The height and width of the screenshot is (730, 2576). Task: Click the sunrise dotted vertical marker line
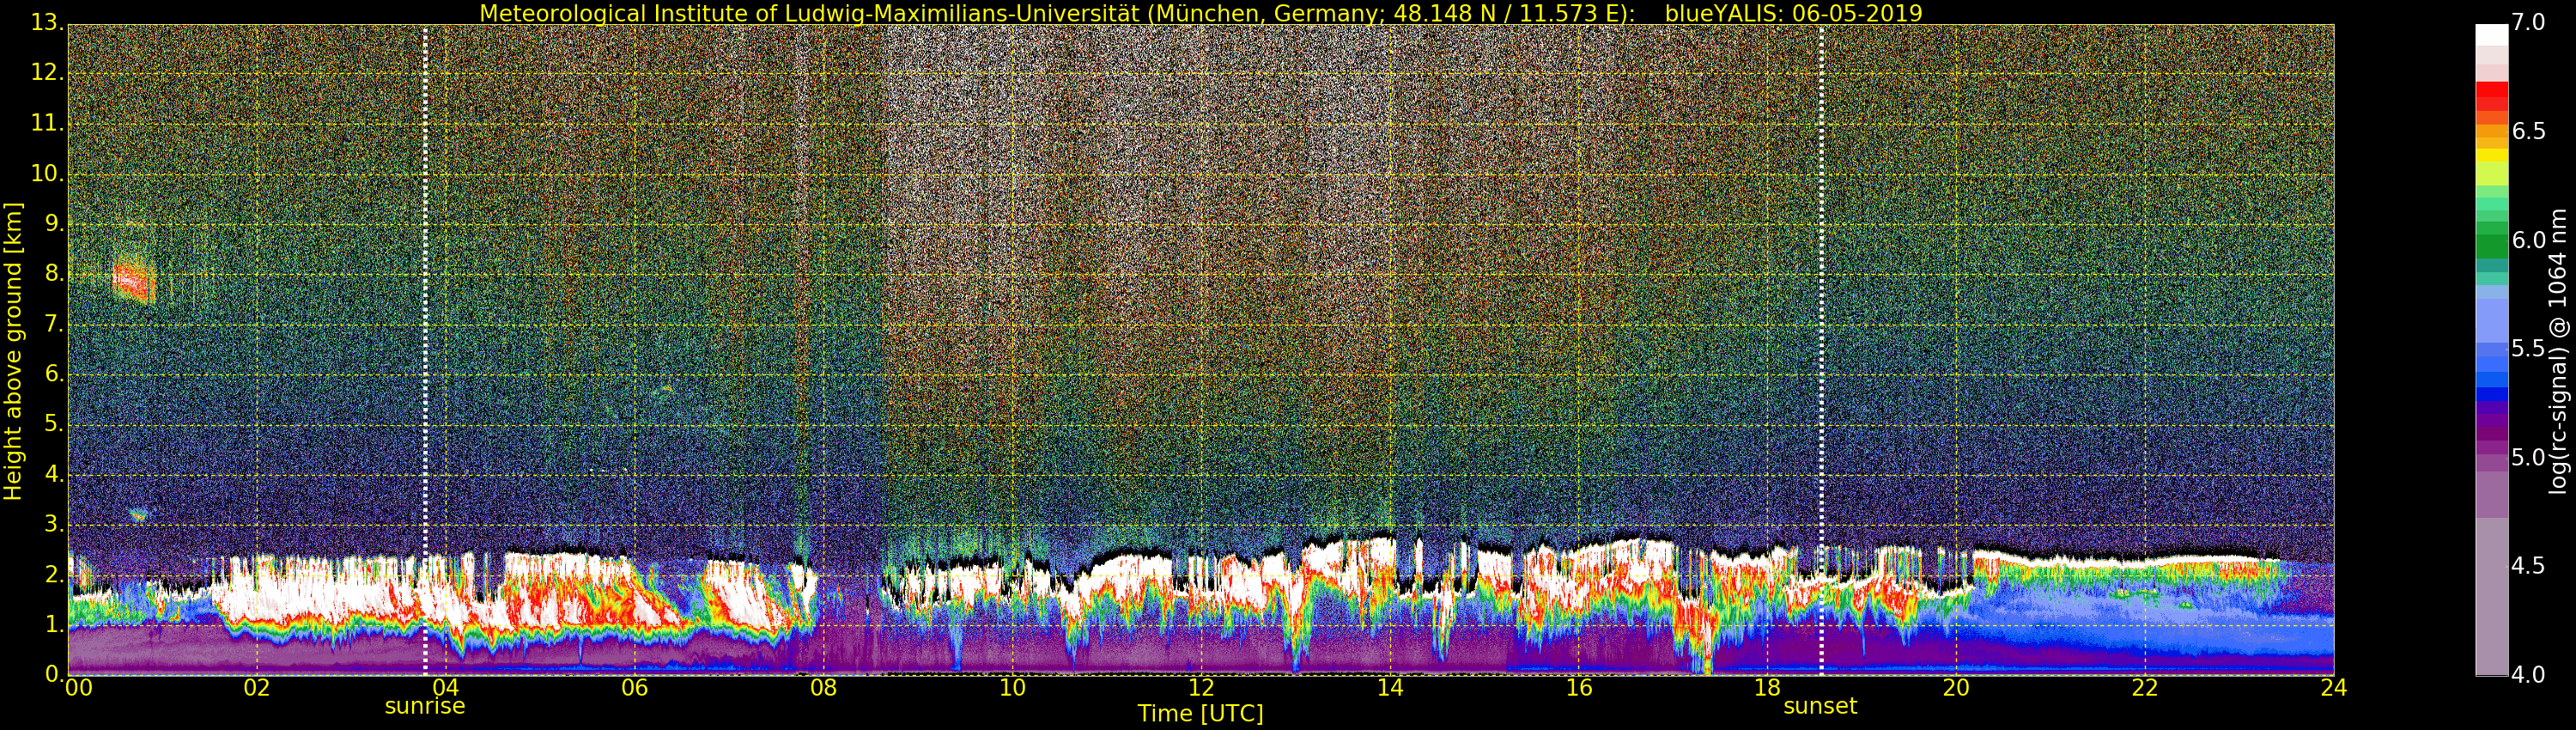(425, 350)
